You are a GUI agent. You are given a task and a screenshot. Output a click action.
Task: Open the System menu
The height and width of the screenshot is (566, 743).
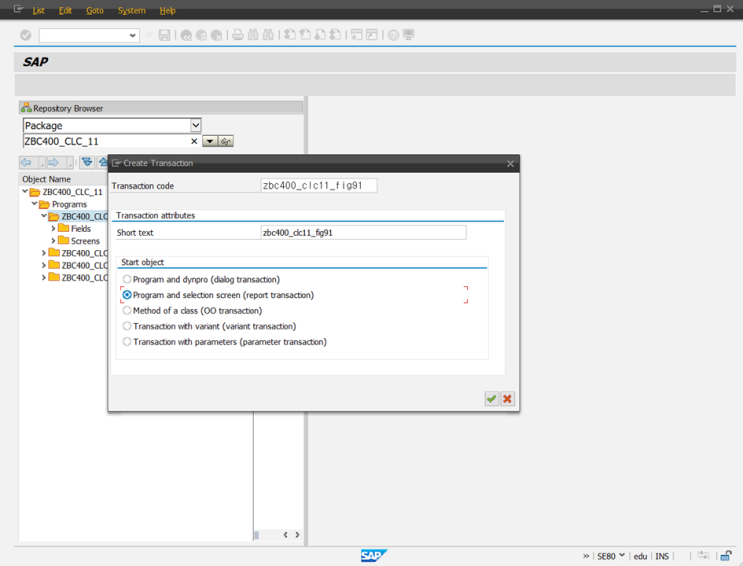click(x=131, y=11)
